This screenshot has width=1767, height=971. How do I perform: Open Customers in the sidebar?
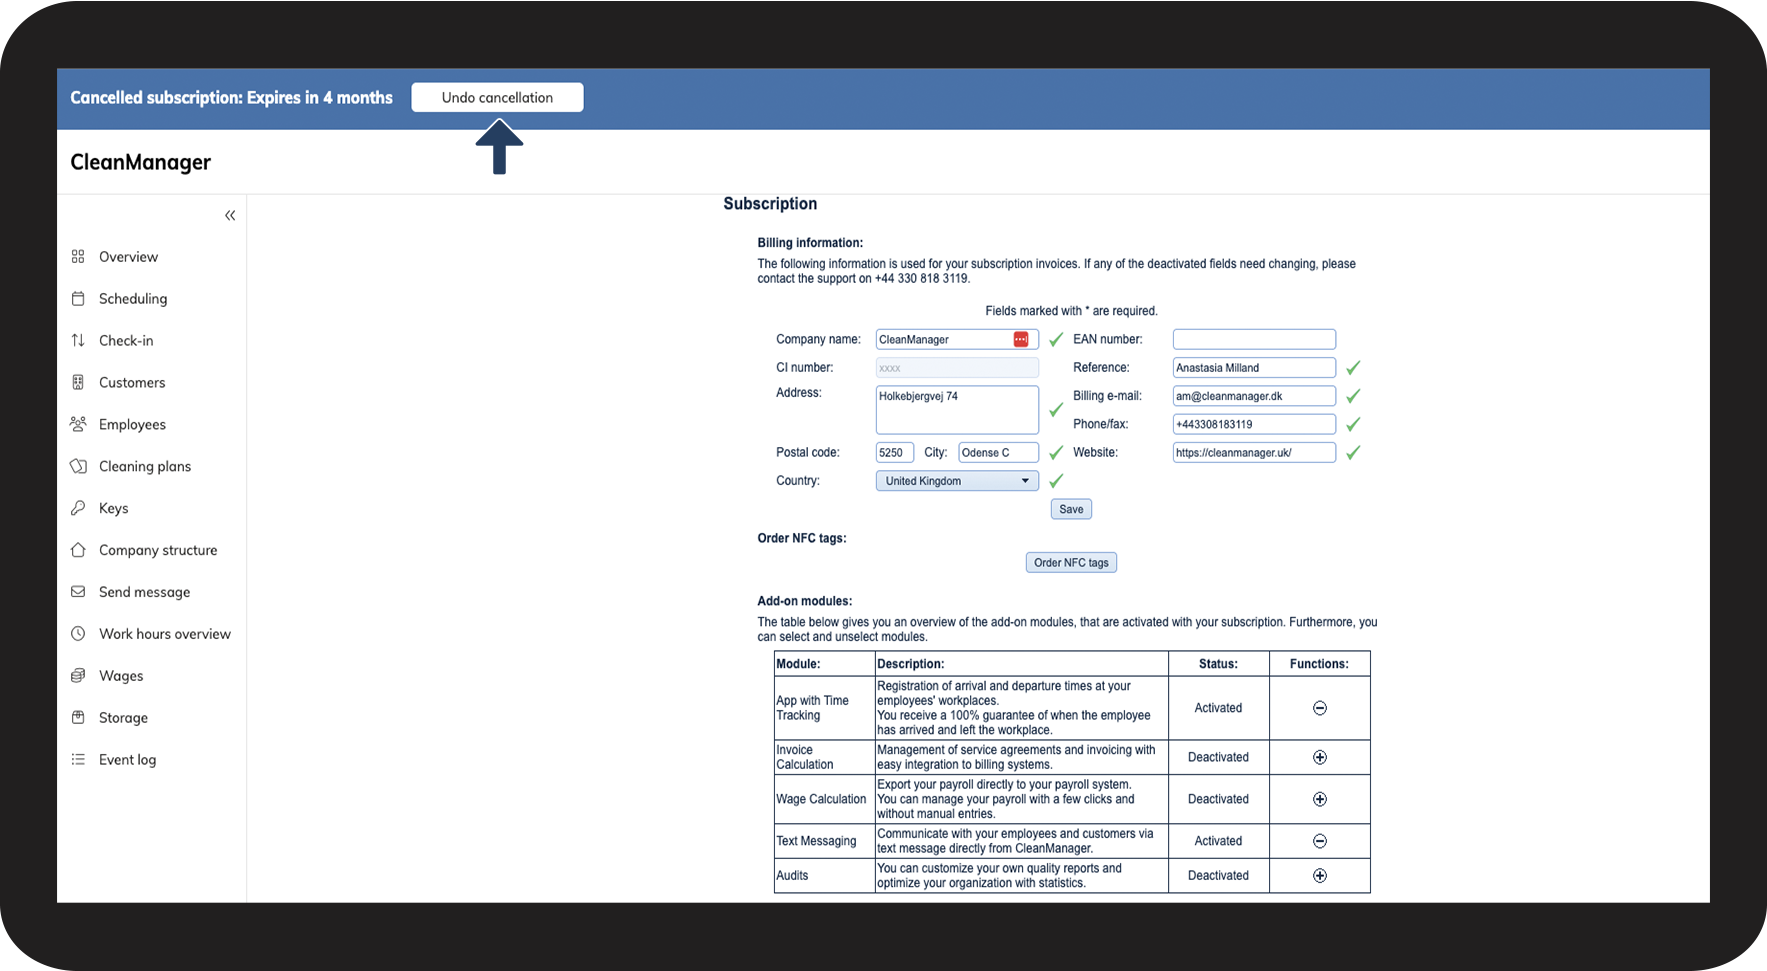pyautogui.click(x=132, y=383)
